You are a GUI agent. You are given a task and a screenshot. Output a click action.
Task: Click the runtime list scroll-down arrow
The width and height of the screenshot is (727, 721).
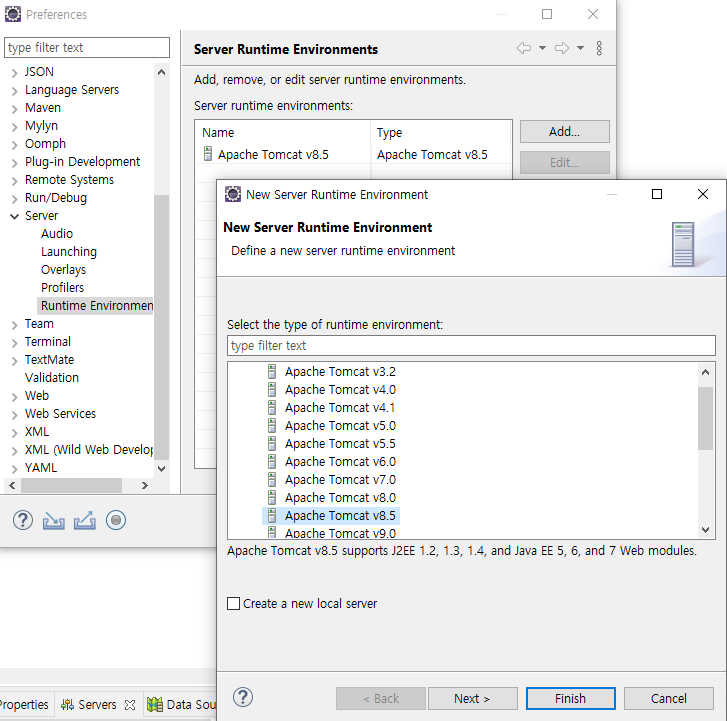click(705, 530)
